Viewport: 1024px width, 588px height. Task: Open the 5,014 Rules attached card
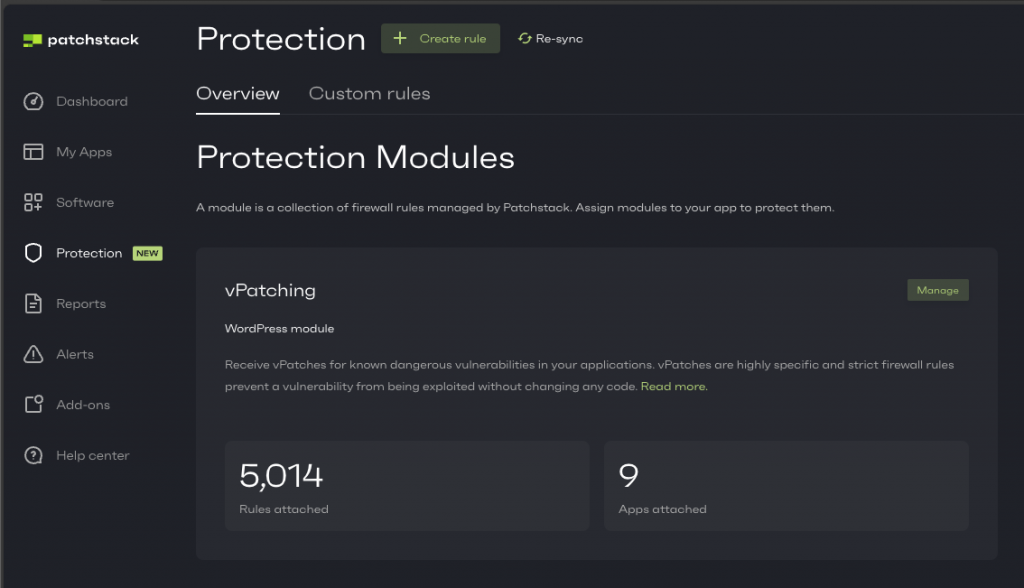click(407, 486)
